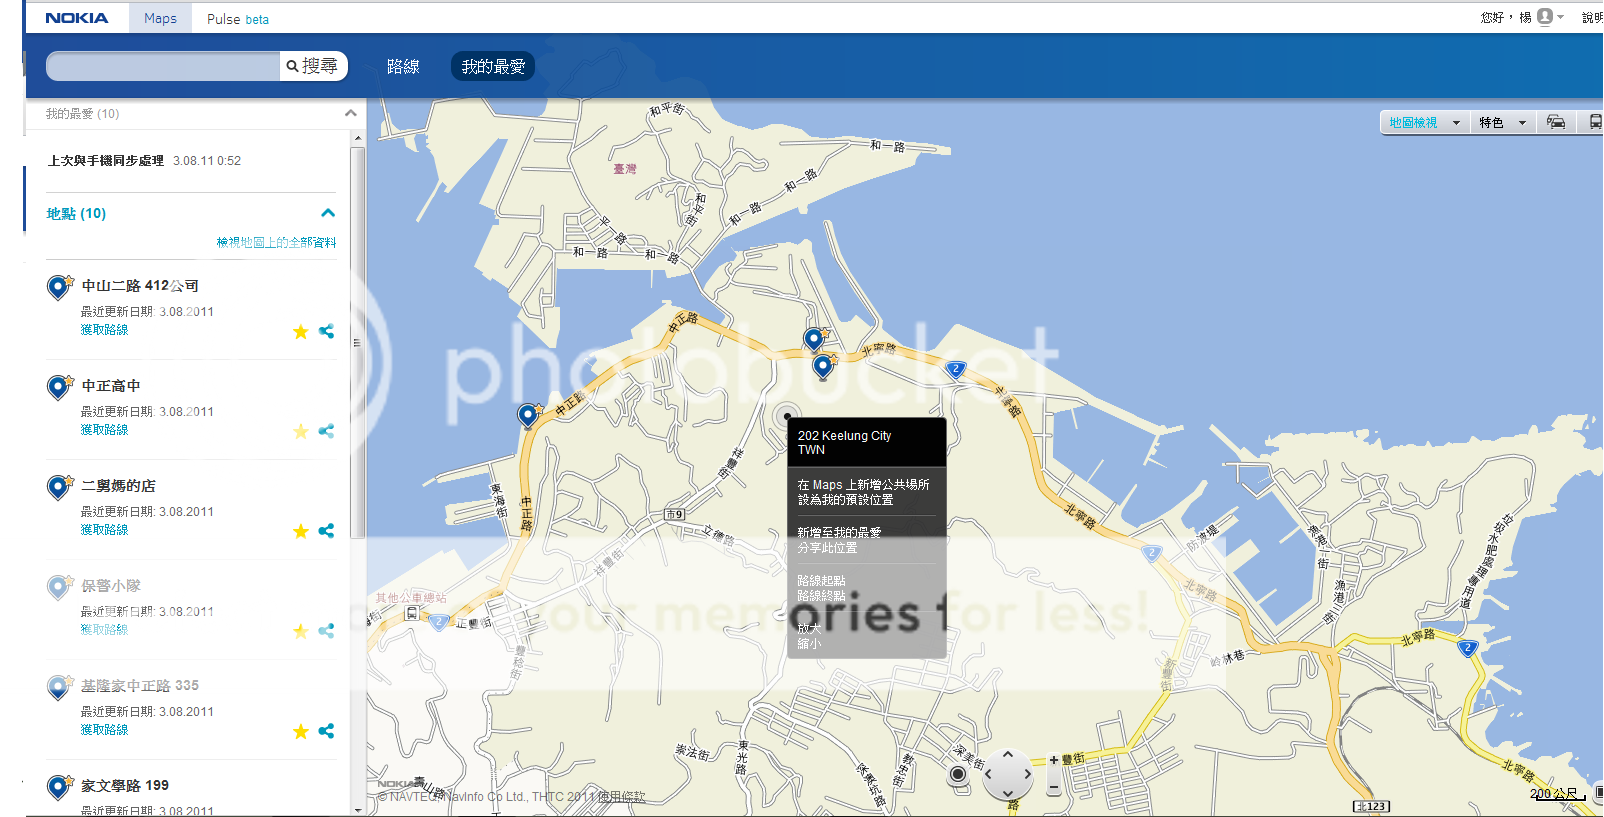Pan map up with the compass arrow
This screenshot has height=817, width=1604.
click(x=1007, y=755)
